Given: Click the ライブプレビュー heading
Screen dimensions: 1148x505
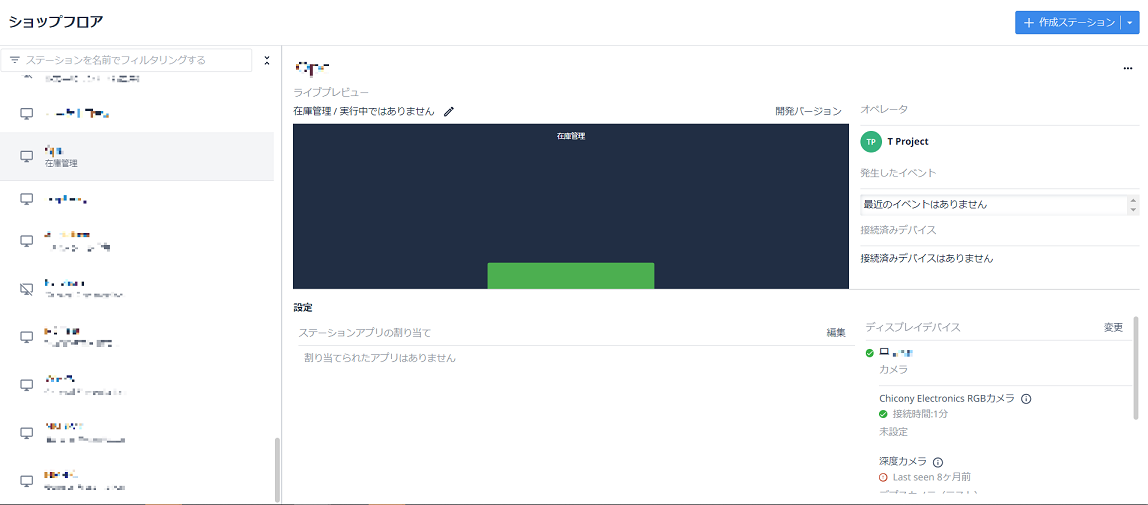Looking at the screenshot, I should point(331,93).
